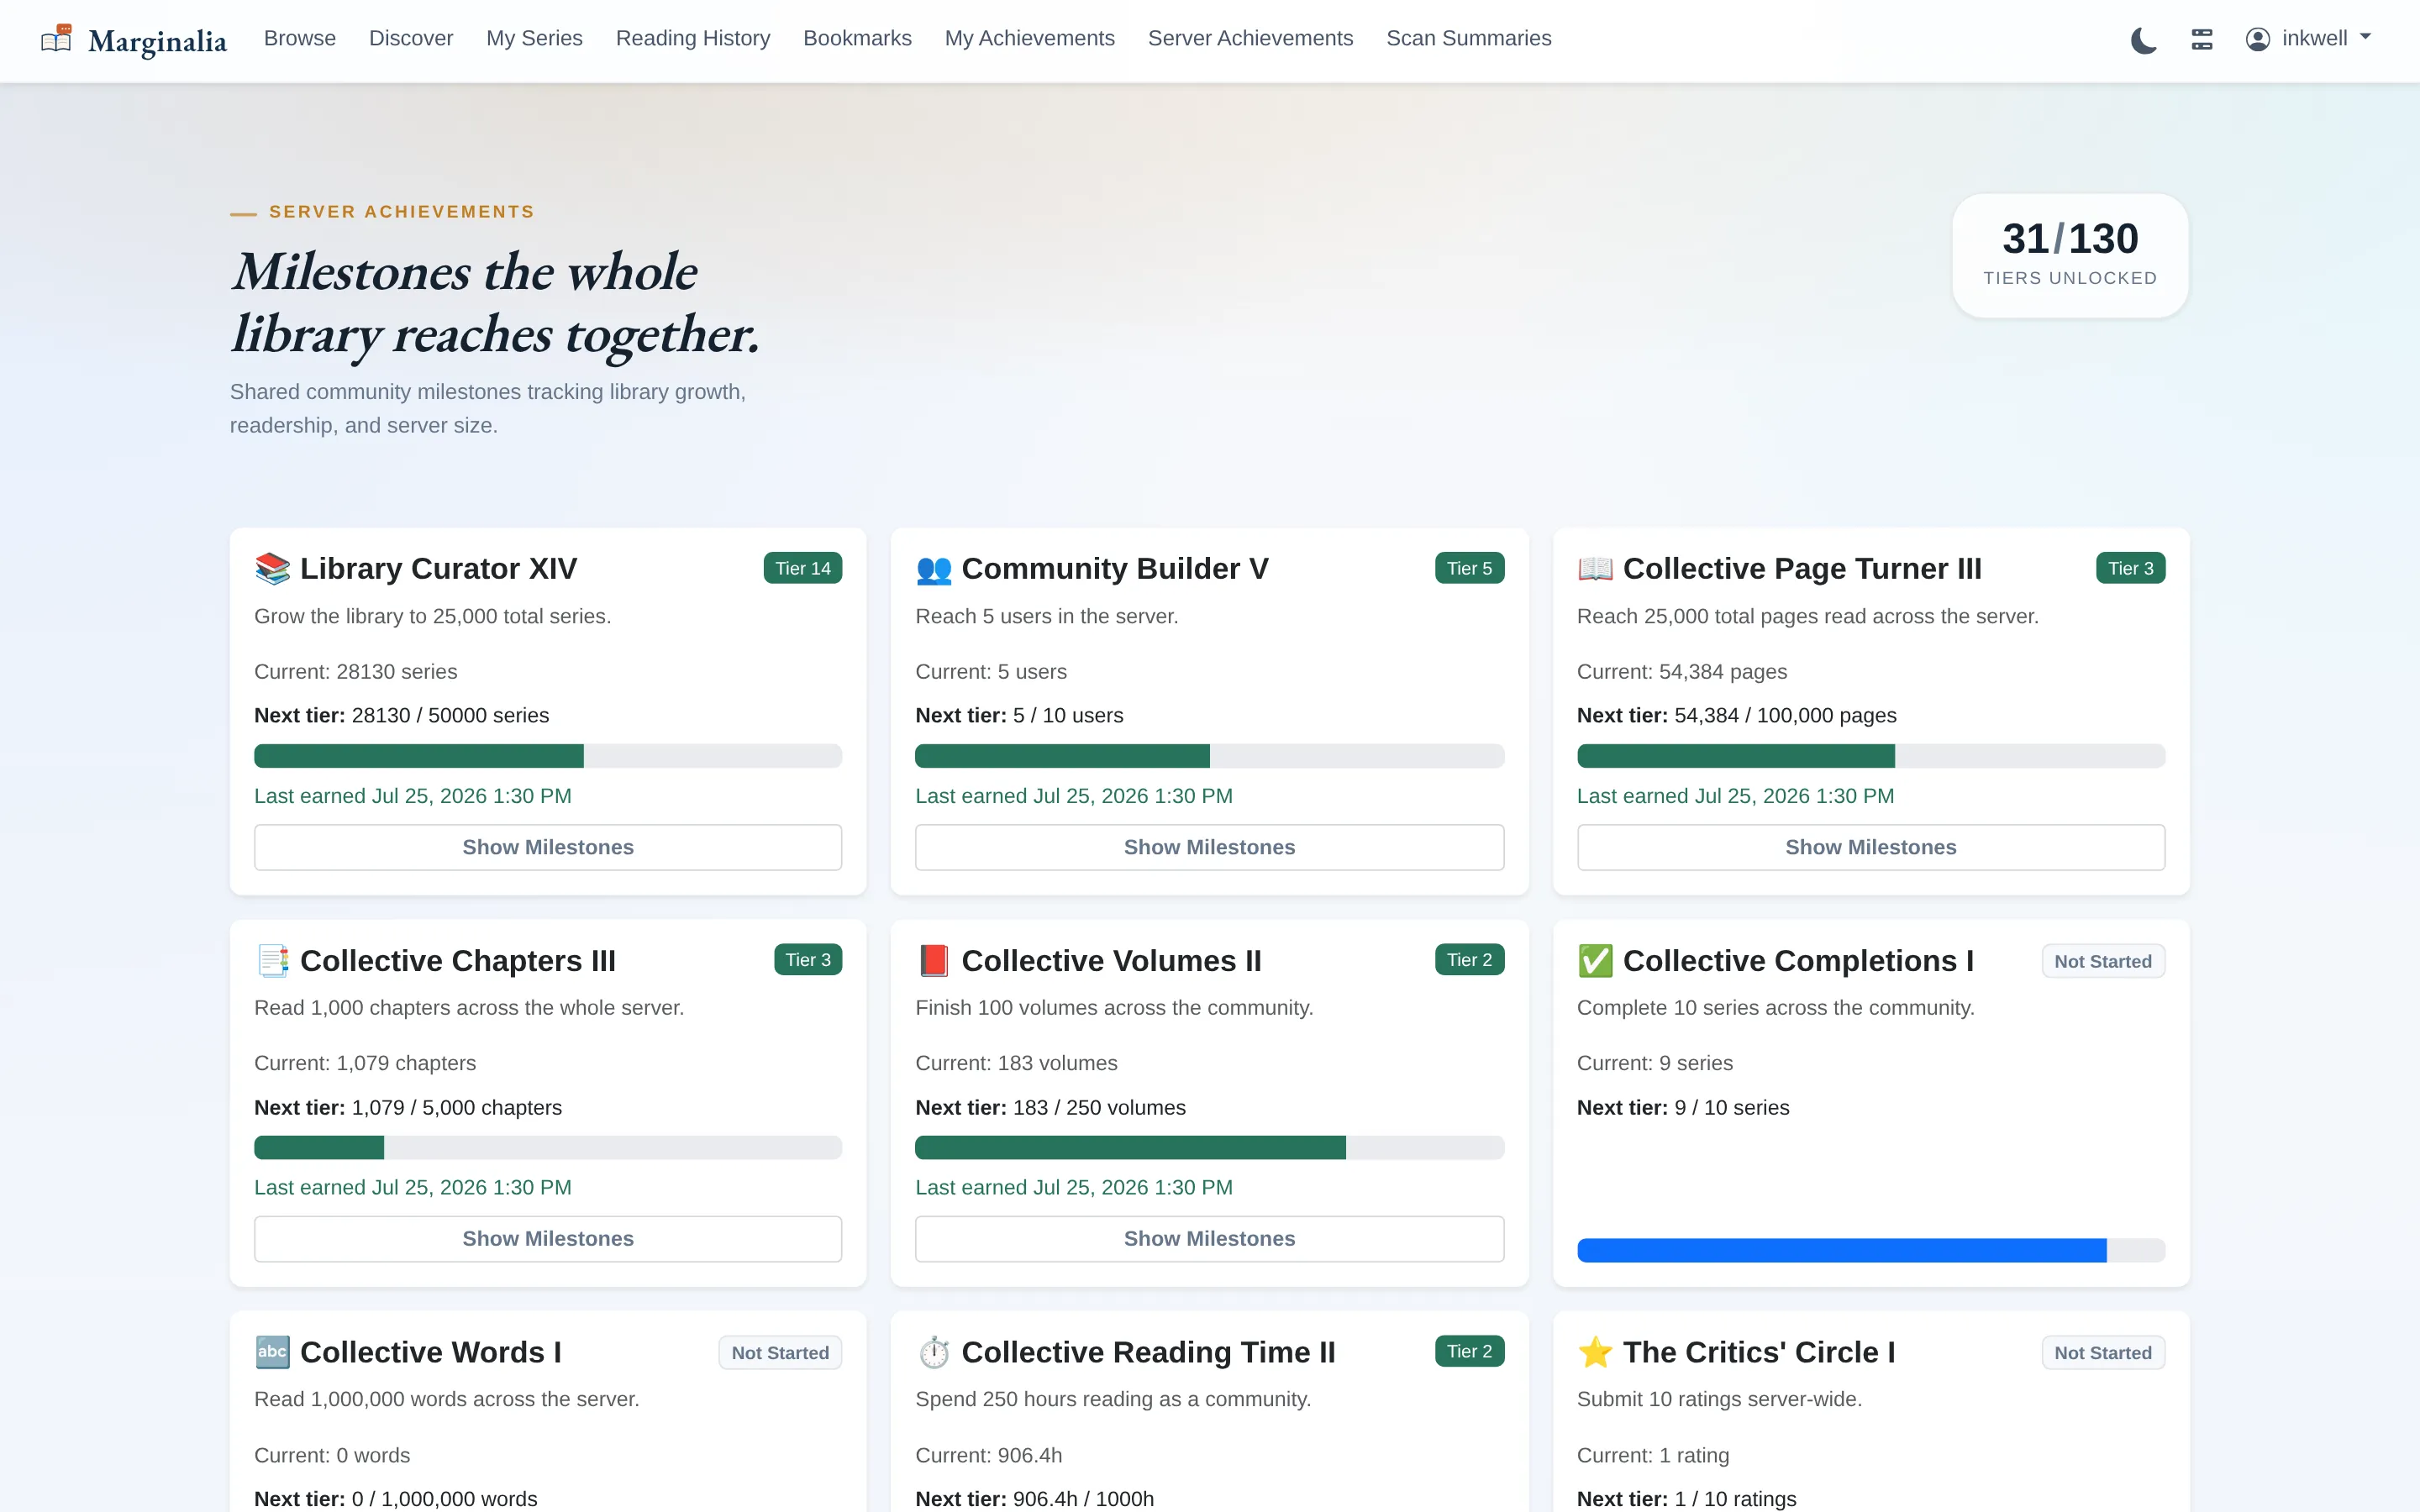Click the Collective Chapters III title
The width and height of the screenshot is (2420, 1512).
(458, 960)
